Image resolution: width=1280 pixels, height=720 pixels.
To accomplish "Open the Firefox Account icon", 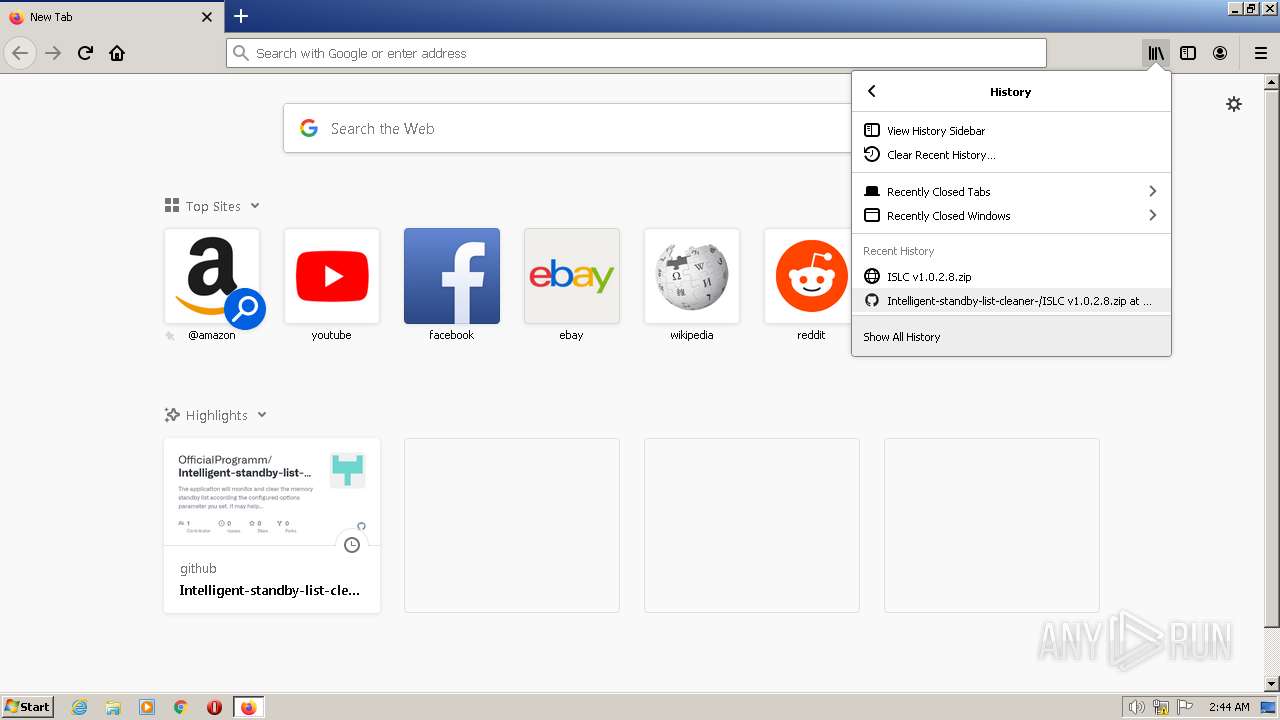I will pos(1220,53).
